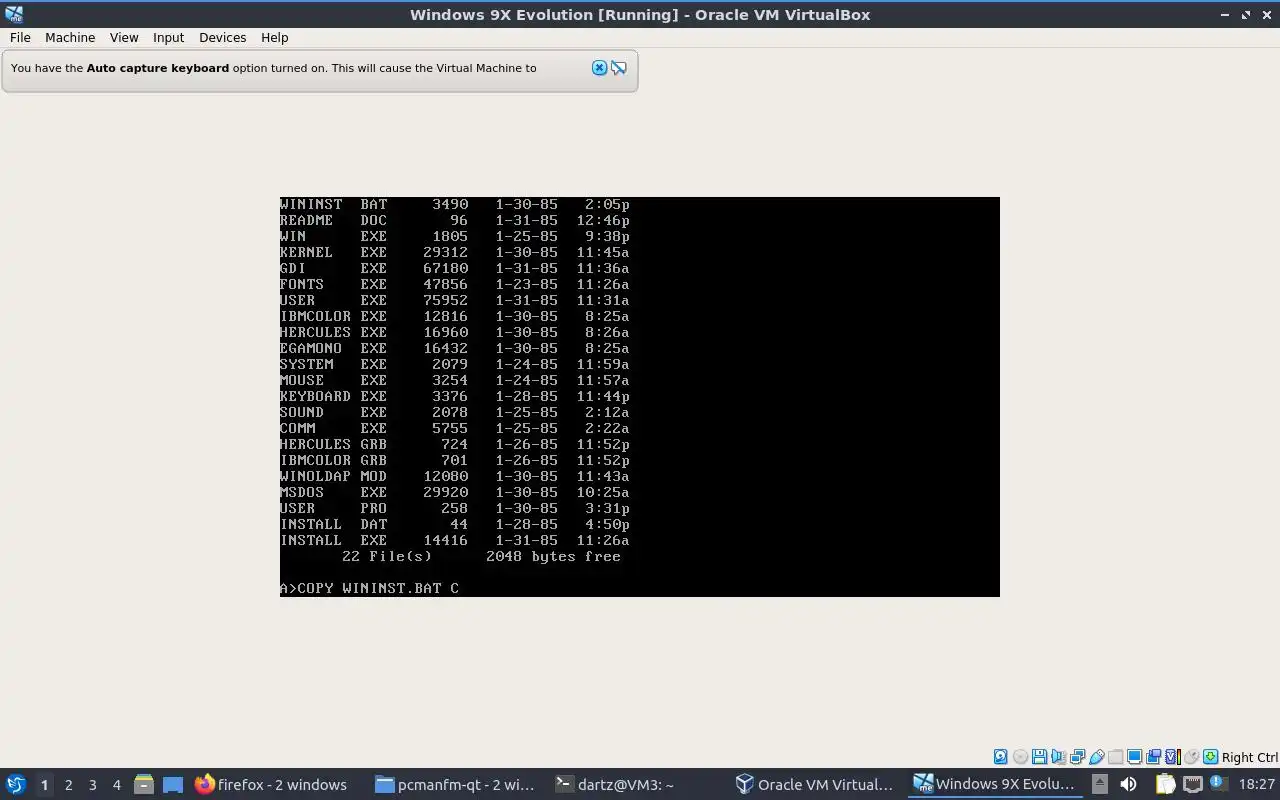Image resolution: width=1280 pixels, height=800 pixels.
Task: Click the mouse integration status icon
Action: click(1192, 757)
